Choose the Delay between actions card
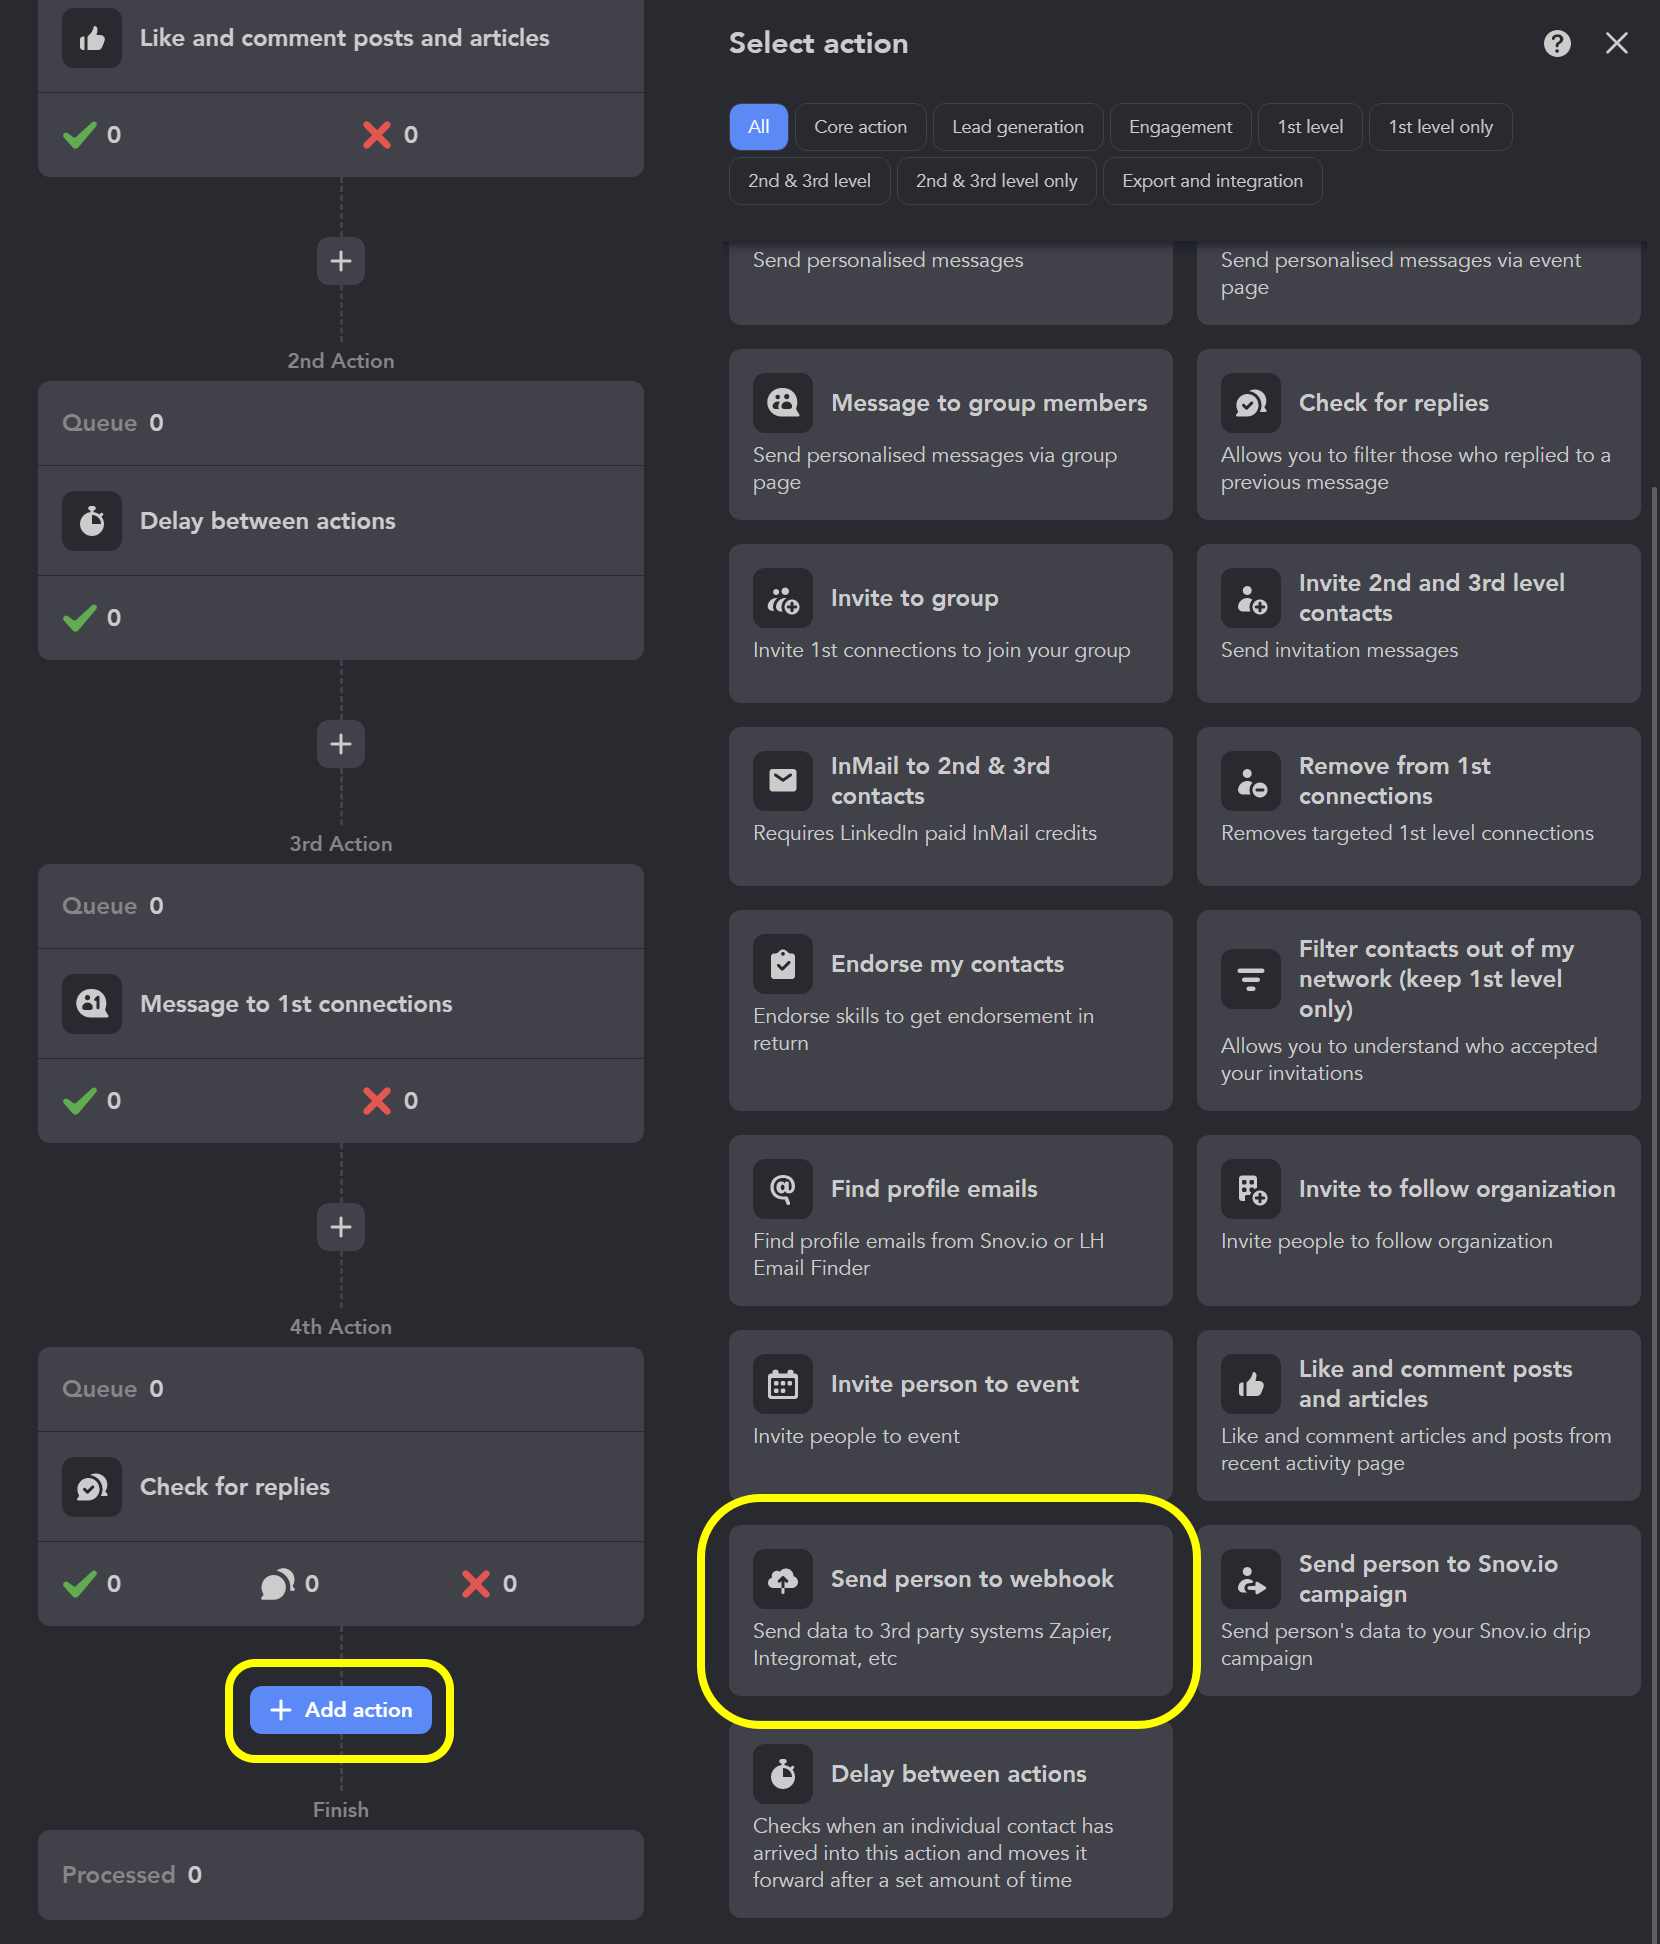Image resolution: width=1660 pixels, height=1944 pixels. [950, 1820]
